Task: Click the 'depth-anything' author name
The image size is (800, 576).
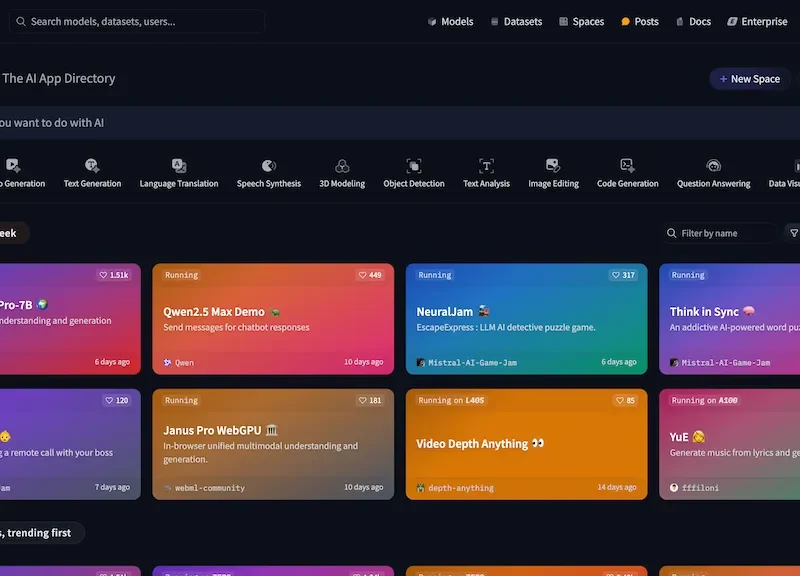Action: tap(461, 488)
